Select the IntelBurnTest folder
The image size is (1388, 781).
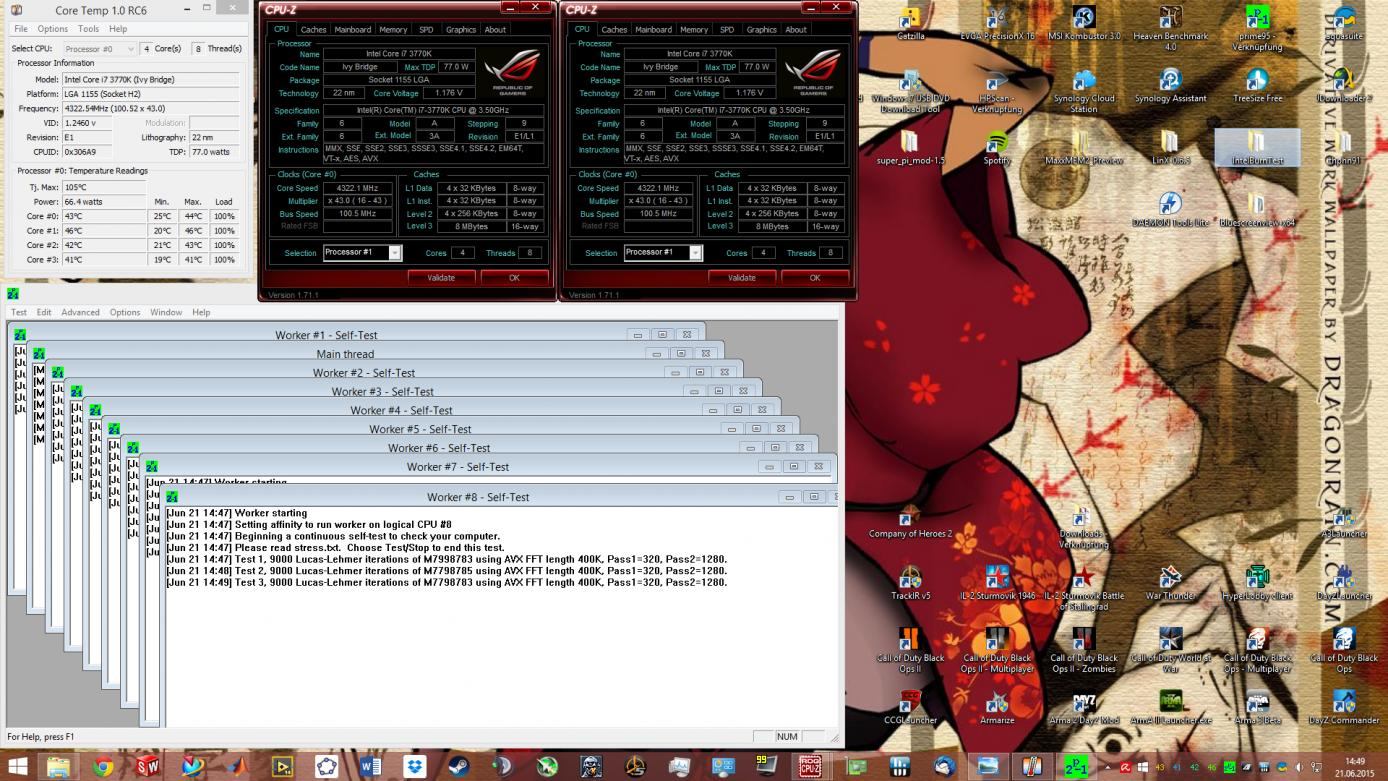(x=1257, y=148)
